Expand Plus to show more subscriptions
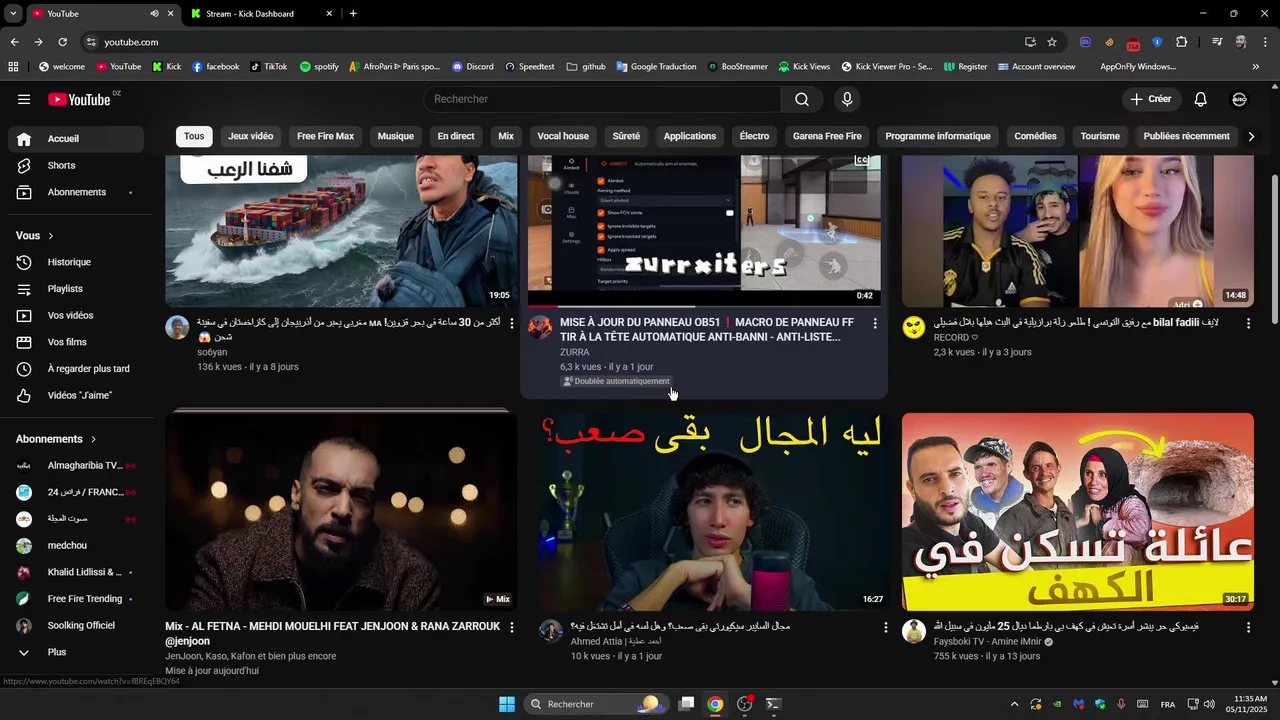 [76, 652]
